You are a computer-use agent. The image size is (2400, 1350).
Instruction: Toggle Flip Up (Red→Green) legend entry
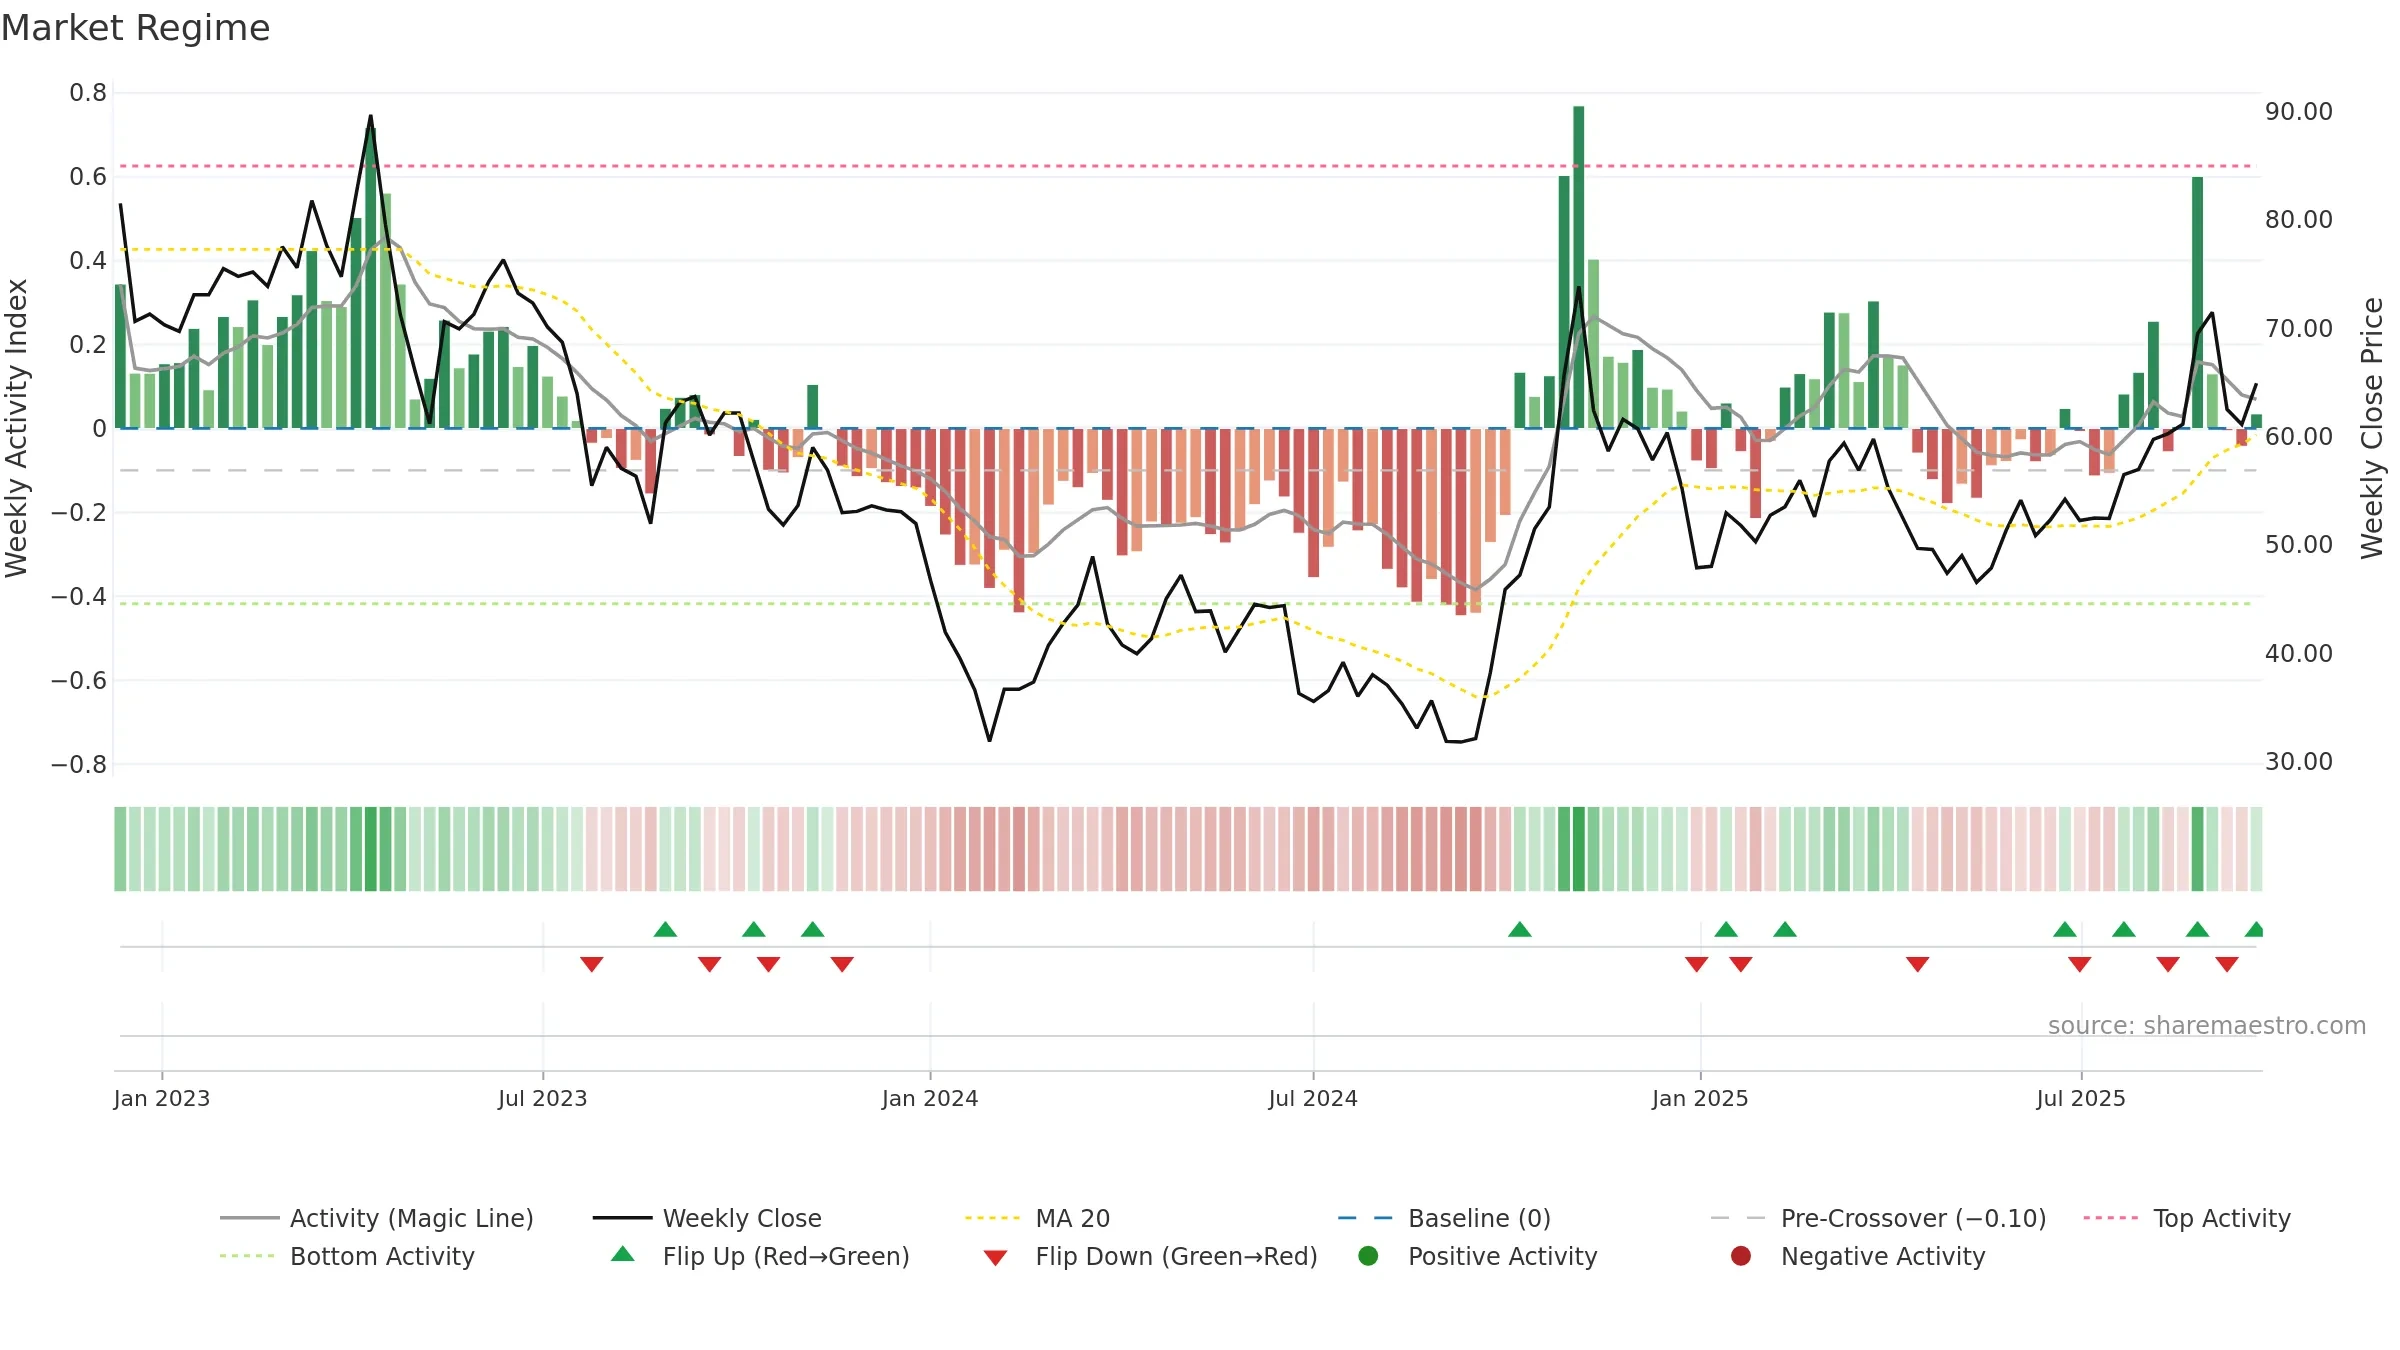(760, 1256)
